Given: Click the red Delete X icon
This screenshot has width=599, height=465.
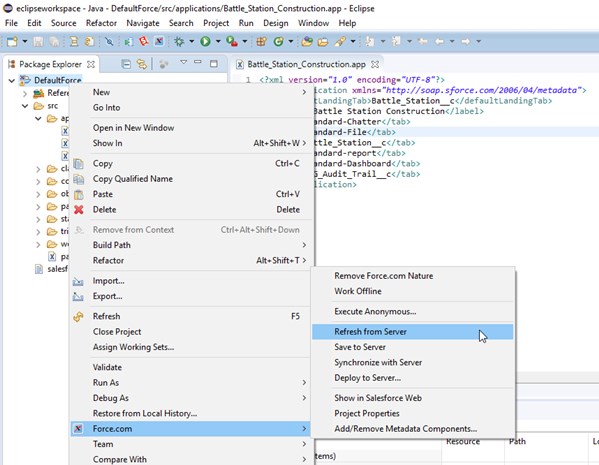Looking at the screenshot, I should click(x=79, y=209).
